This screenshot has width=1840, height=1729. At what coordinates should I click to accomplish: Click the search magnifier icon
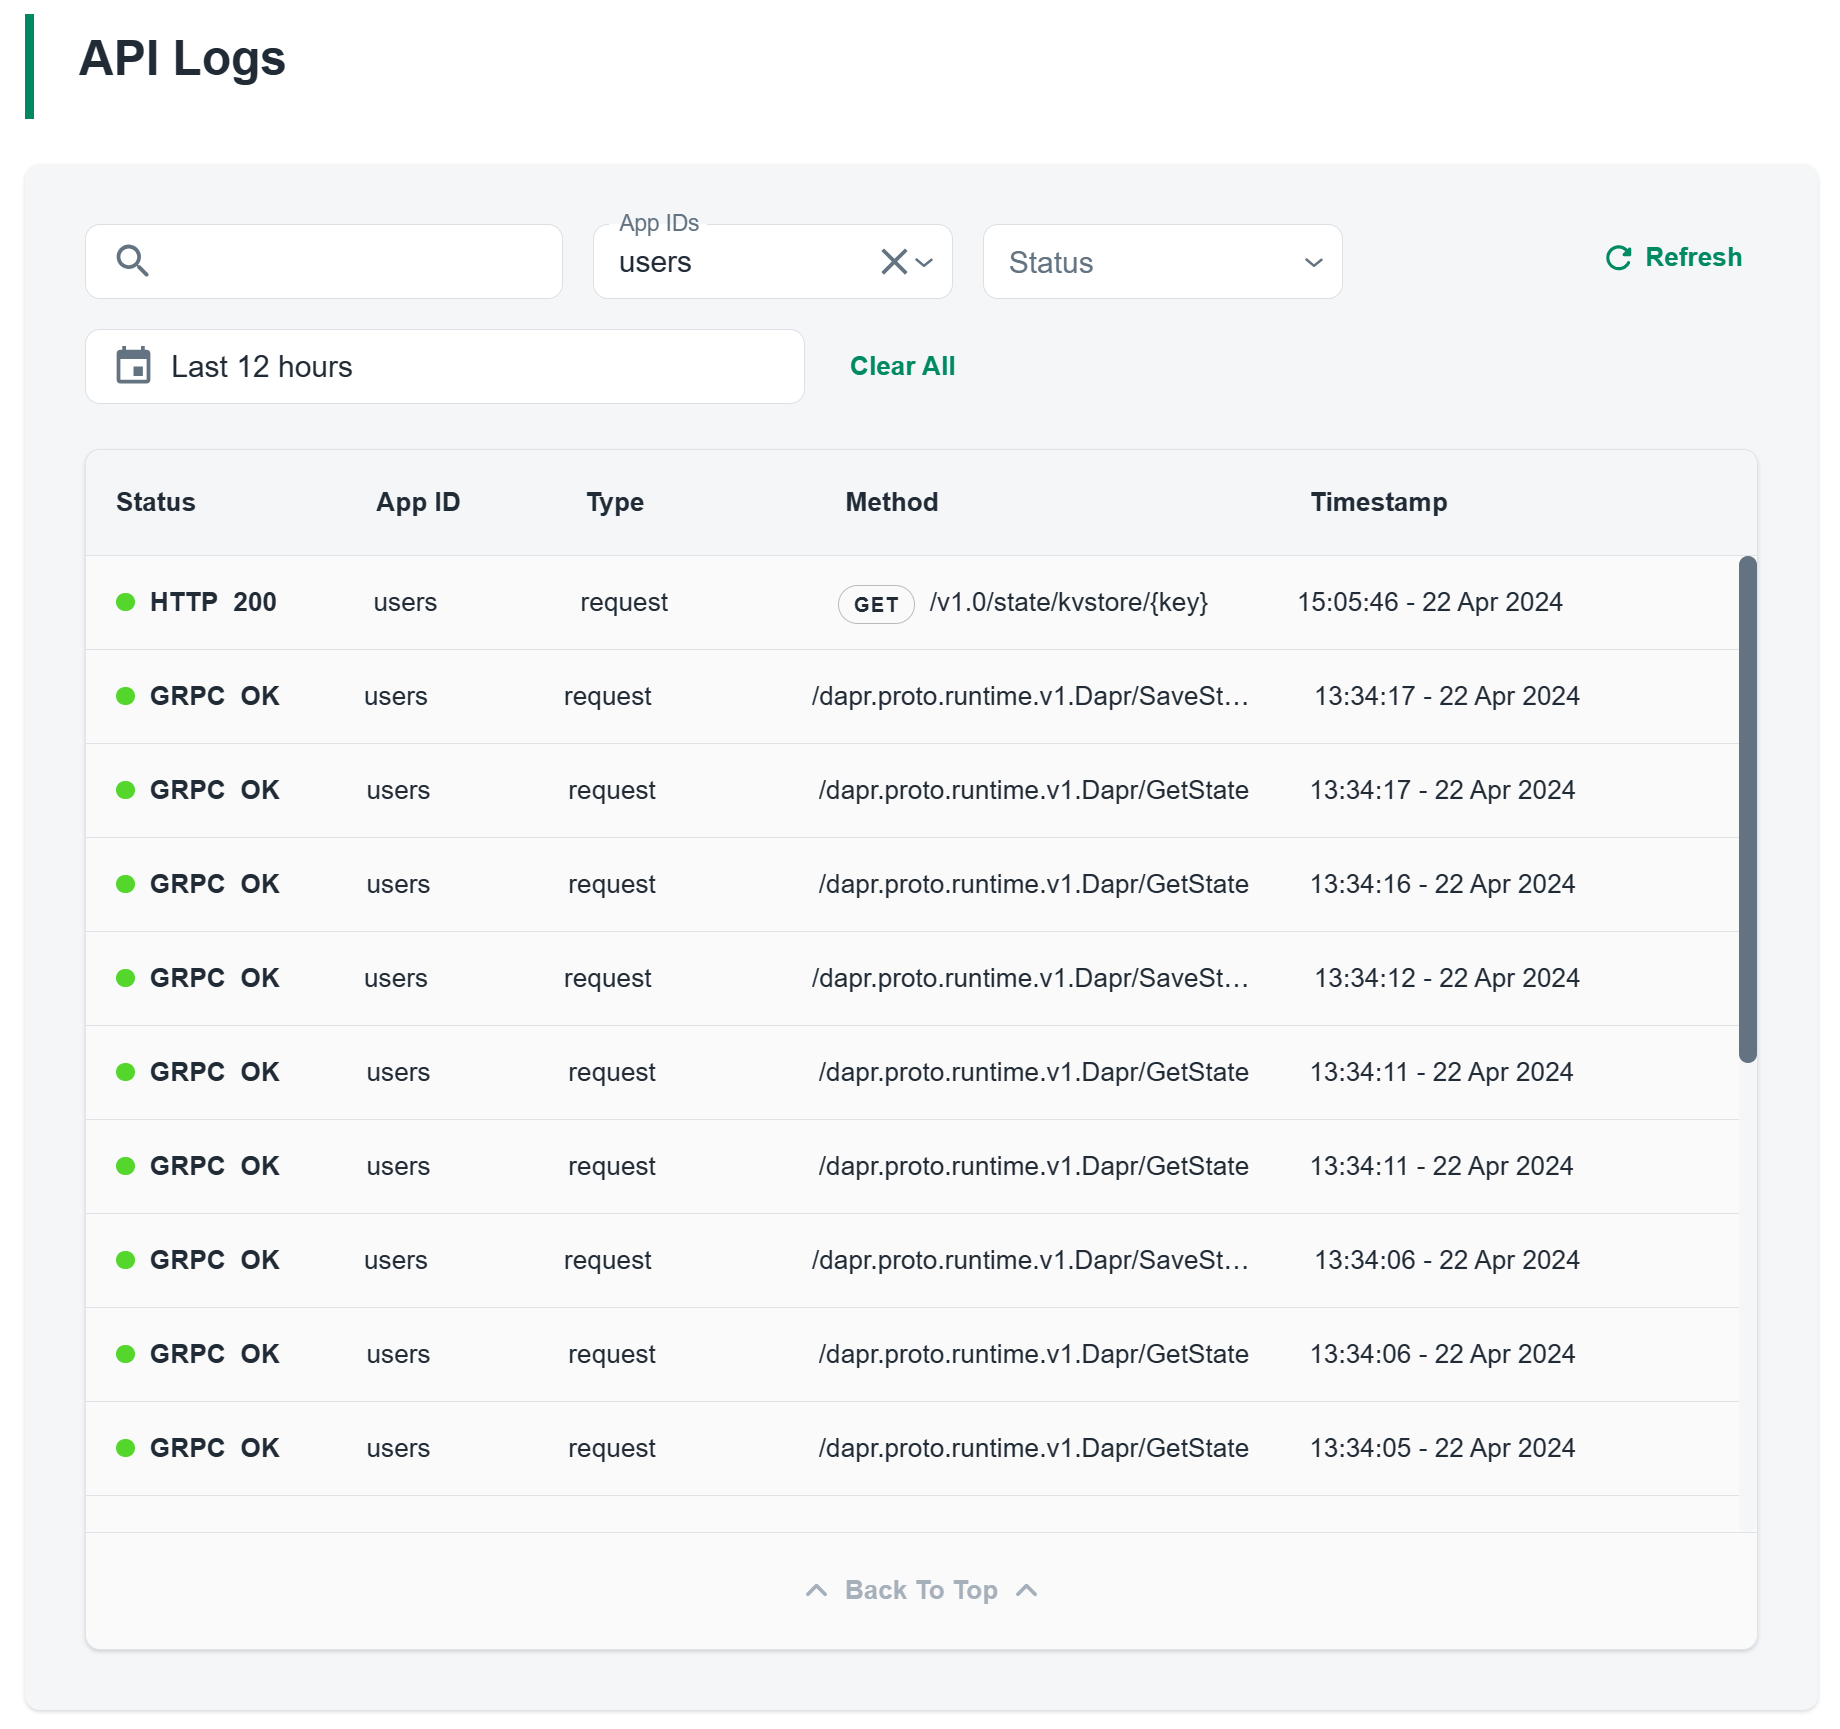click(132, 261)
